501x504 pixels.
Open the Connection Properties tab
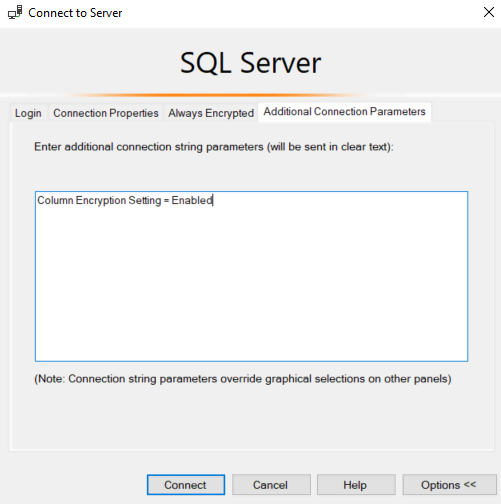coord(106,113)
